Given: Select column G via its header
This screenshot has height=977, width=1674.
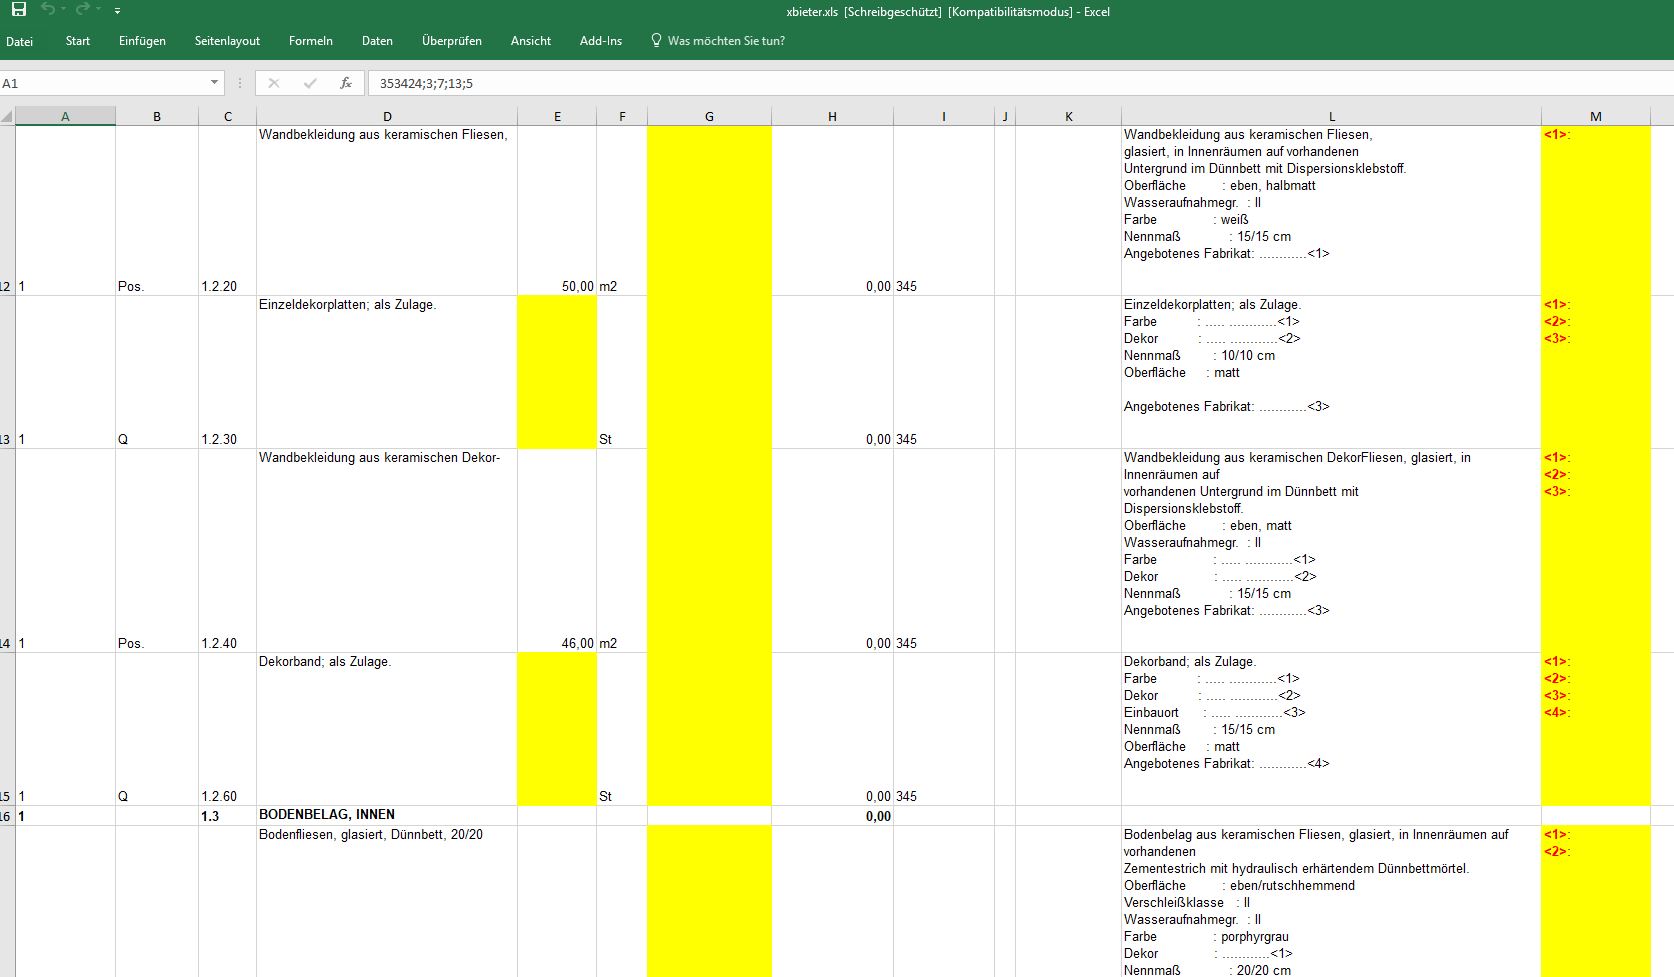Looking at the screenshot, I should [709, 117].
